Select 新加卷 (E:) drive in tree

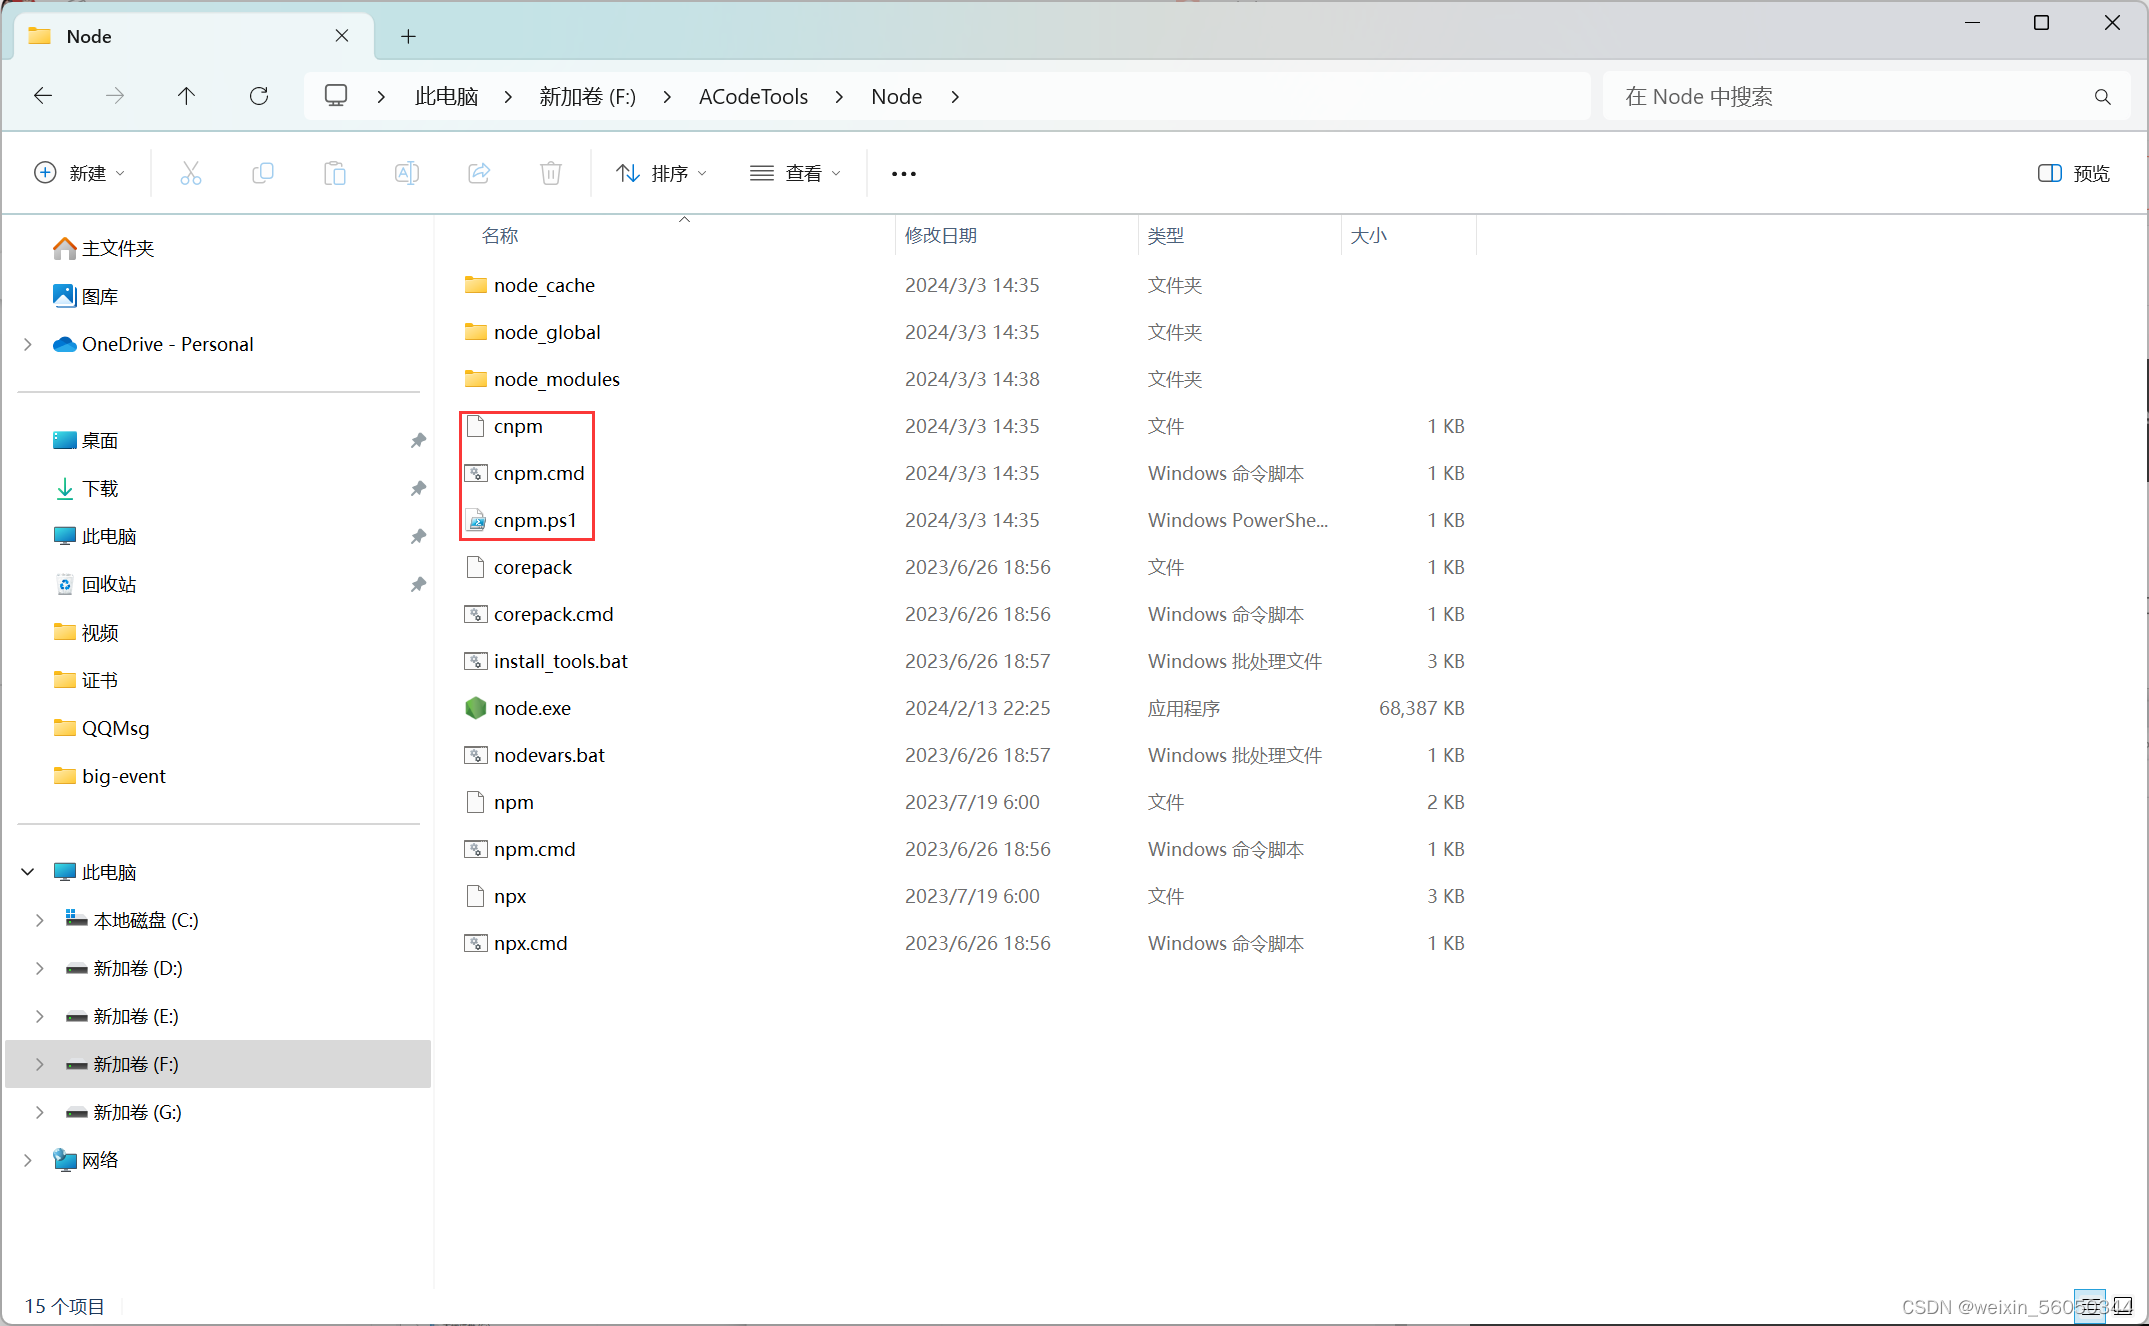[122, 1016]
